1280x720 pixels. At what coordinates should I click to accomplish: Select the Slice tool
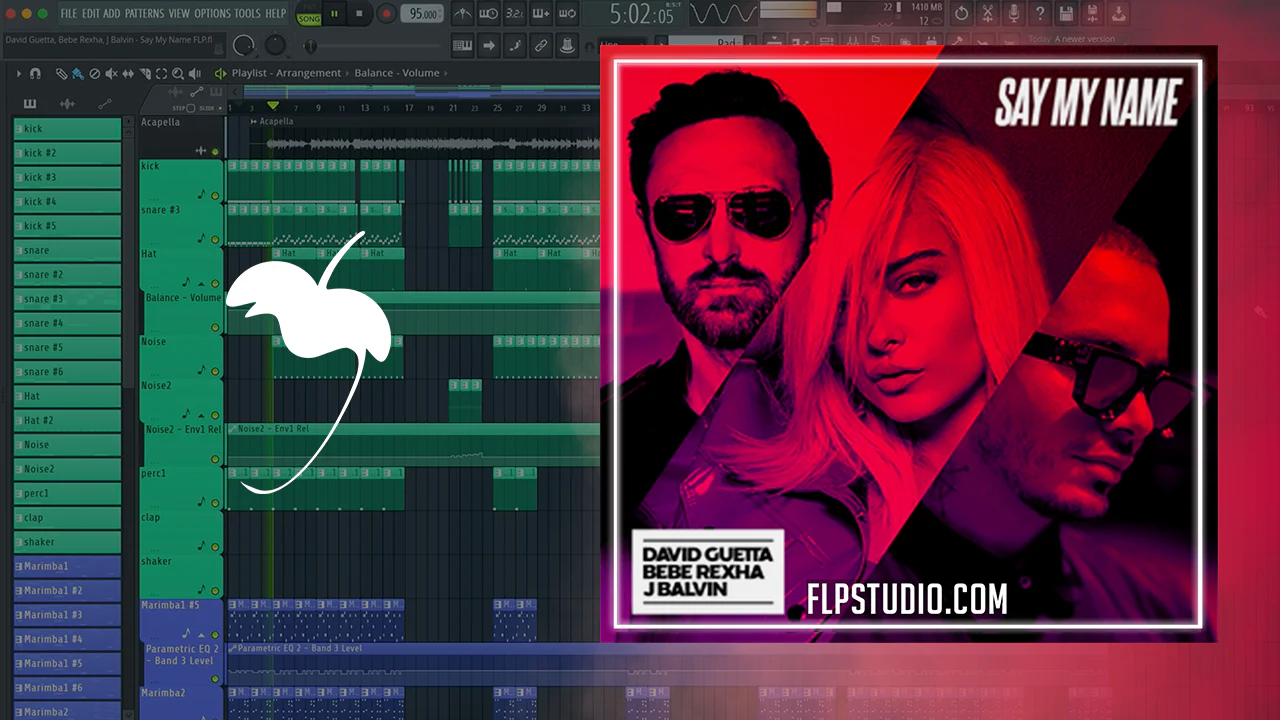(x=144, y=73)
